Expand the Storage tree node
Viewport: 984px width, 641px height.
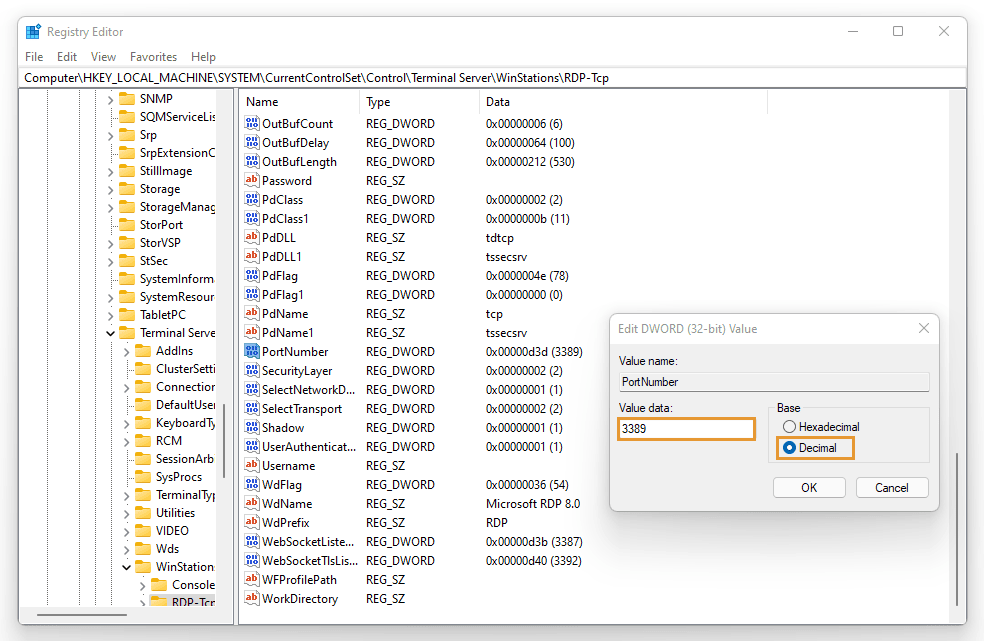point(110,189)
